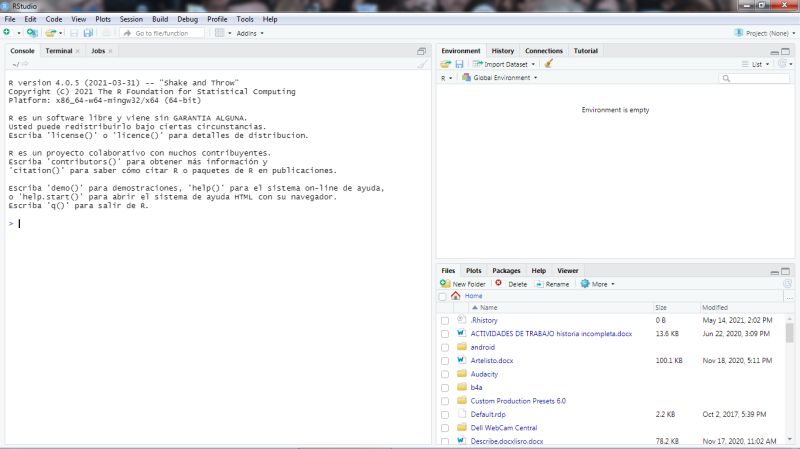800x449 pixels.
Task: Minimize the Environment pane
Action: click(x=774, y=52)
